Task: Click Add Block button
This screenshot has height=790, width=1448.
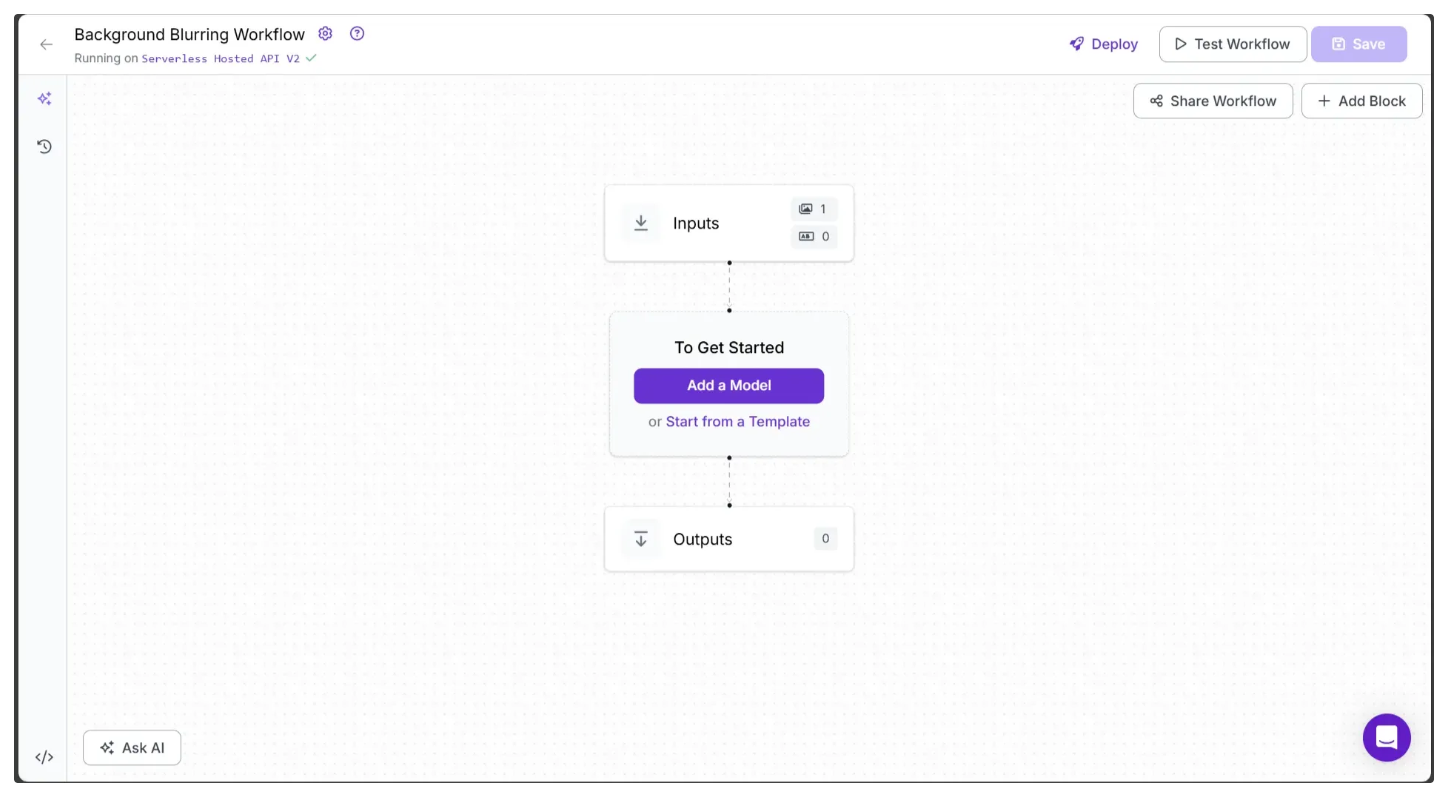Action: pos(1361,101)
